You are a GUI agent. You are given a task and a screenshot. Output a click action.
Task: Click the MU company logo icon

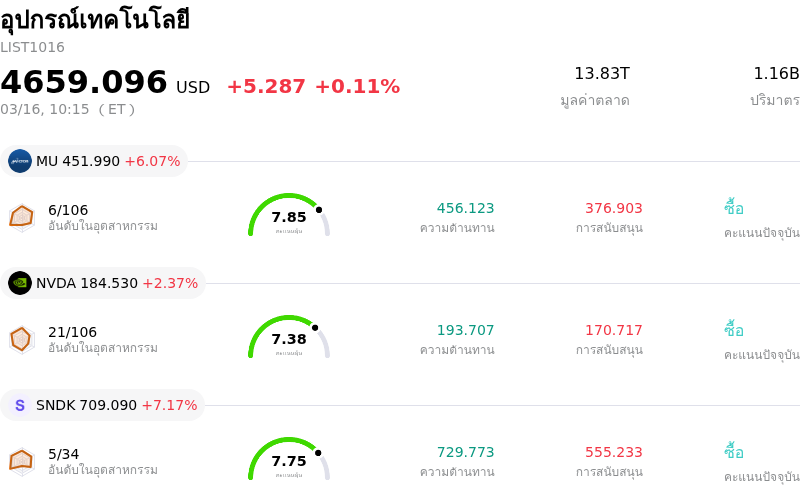click(x=20, y=161)
